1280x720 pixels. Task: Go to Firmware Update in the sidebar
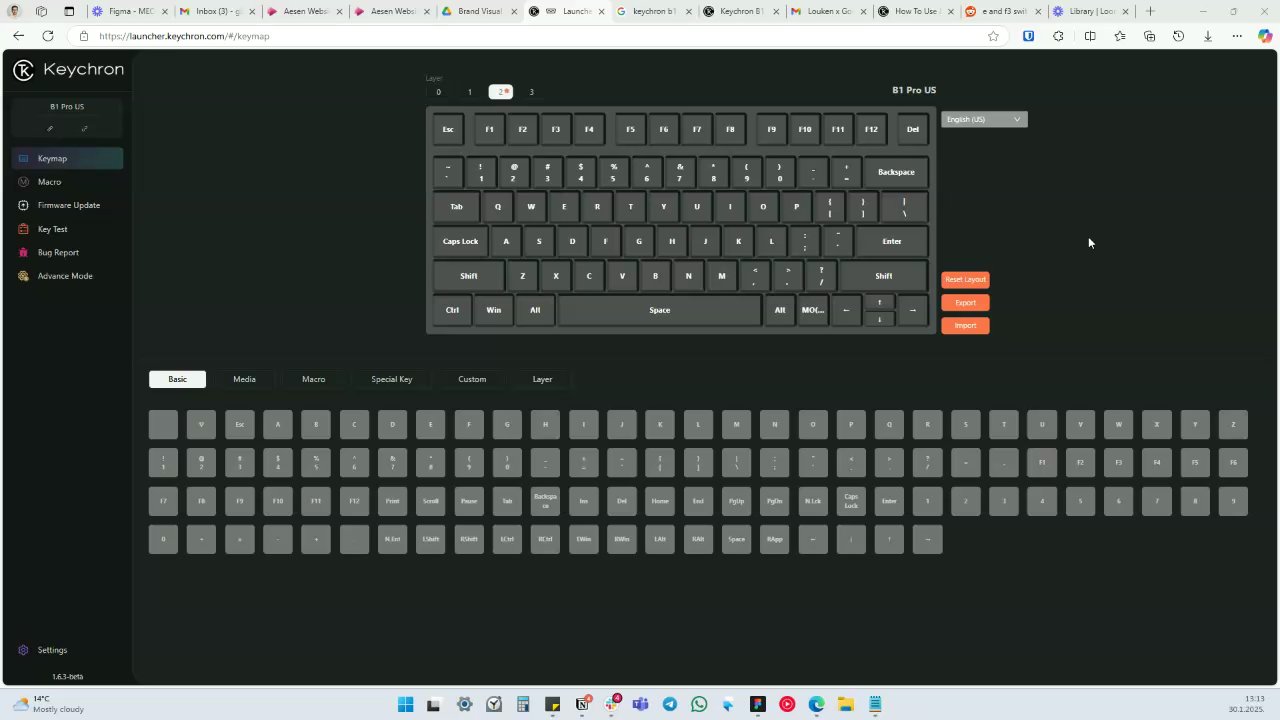tap(67, 205)
